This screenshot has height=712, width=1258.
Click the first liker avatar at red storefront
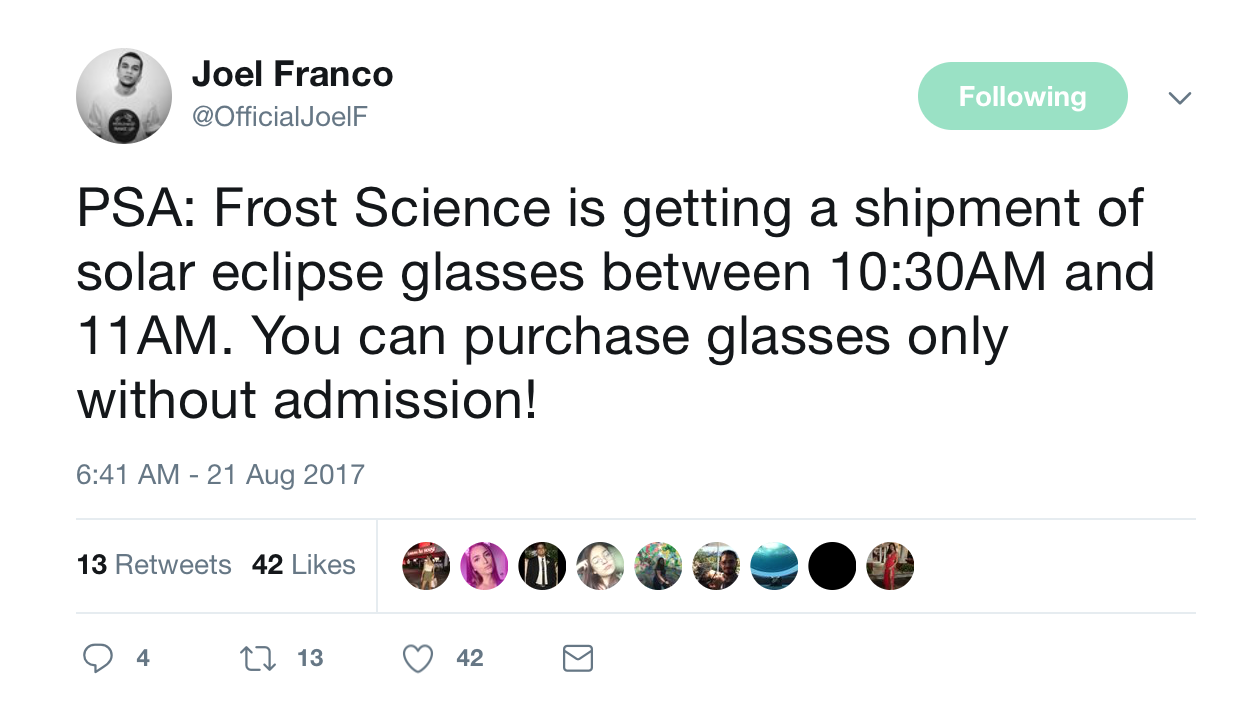[426, 566]
